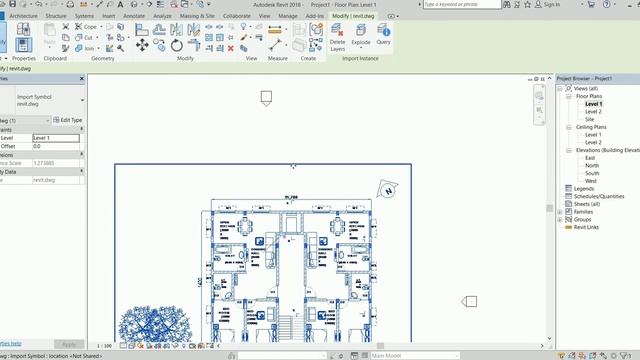The height and width of the screenshot is (360, 640).
Task: Open the Level 2 floor plan
Action: tap(593, 112)
